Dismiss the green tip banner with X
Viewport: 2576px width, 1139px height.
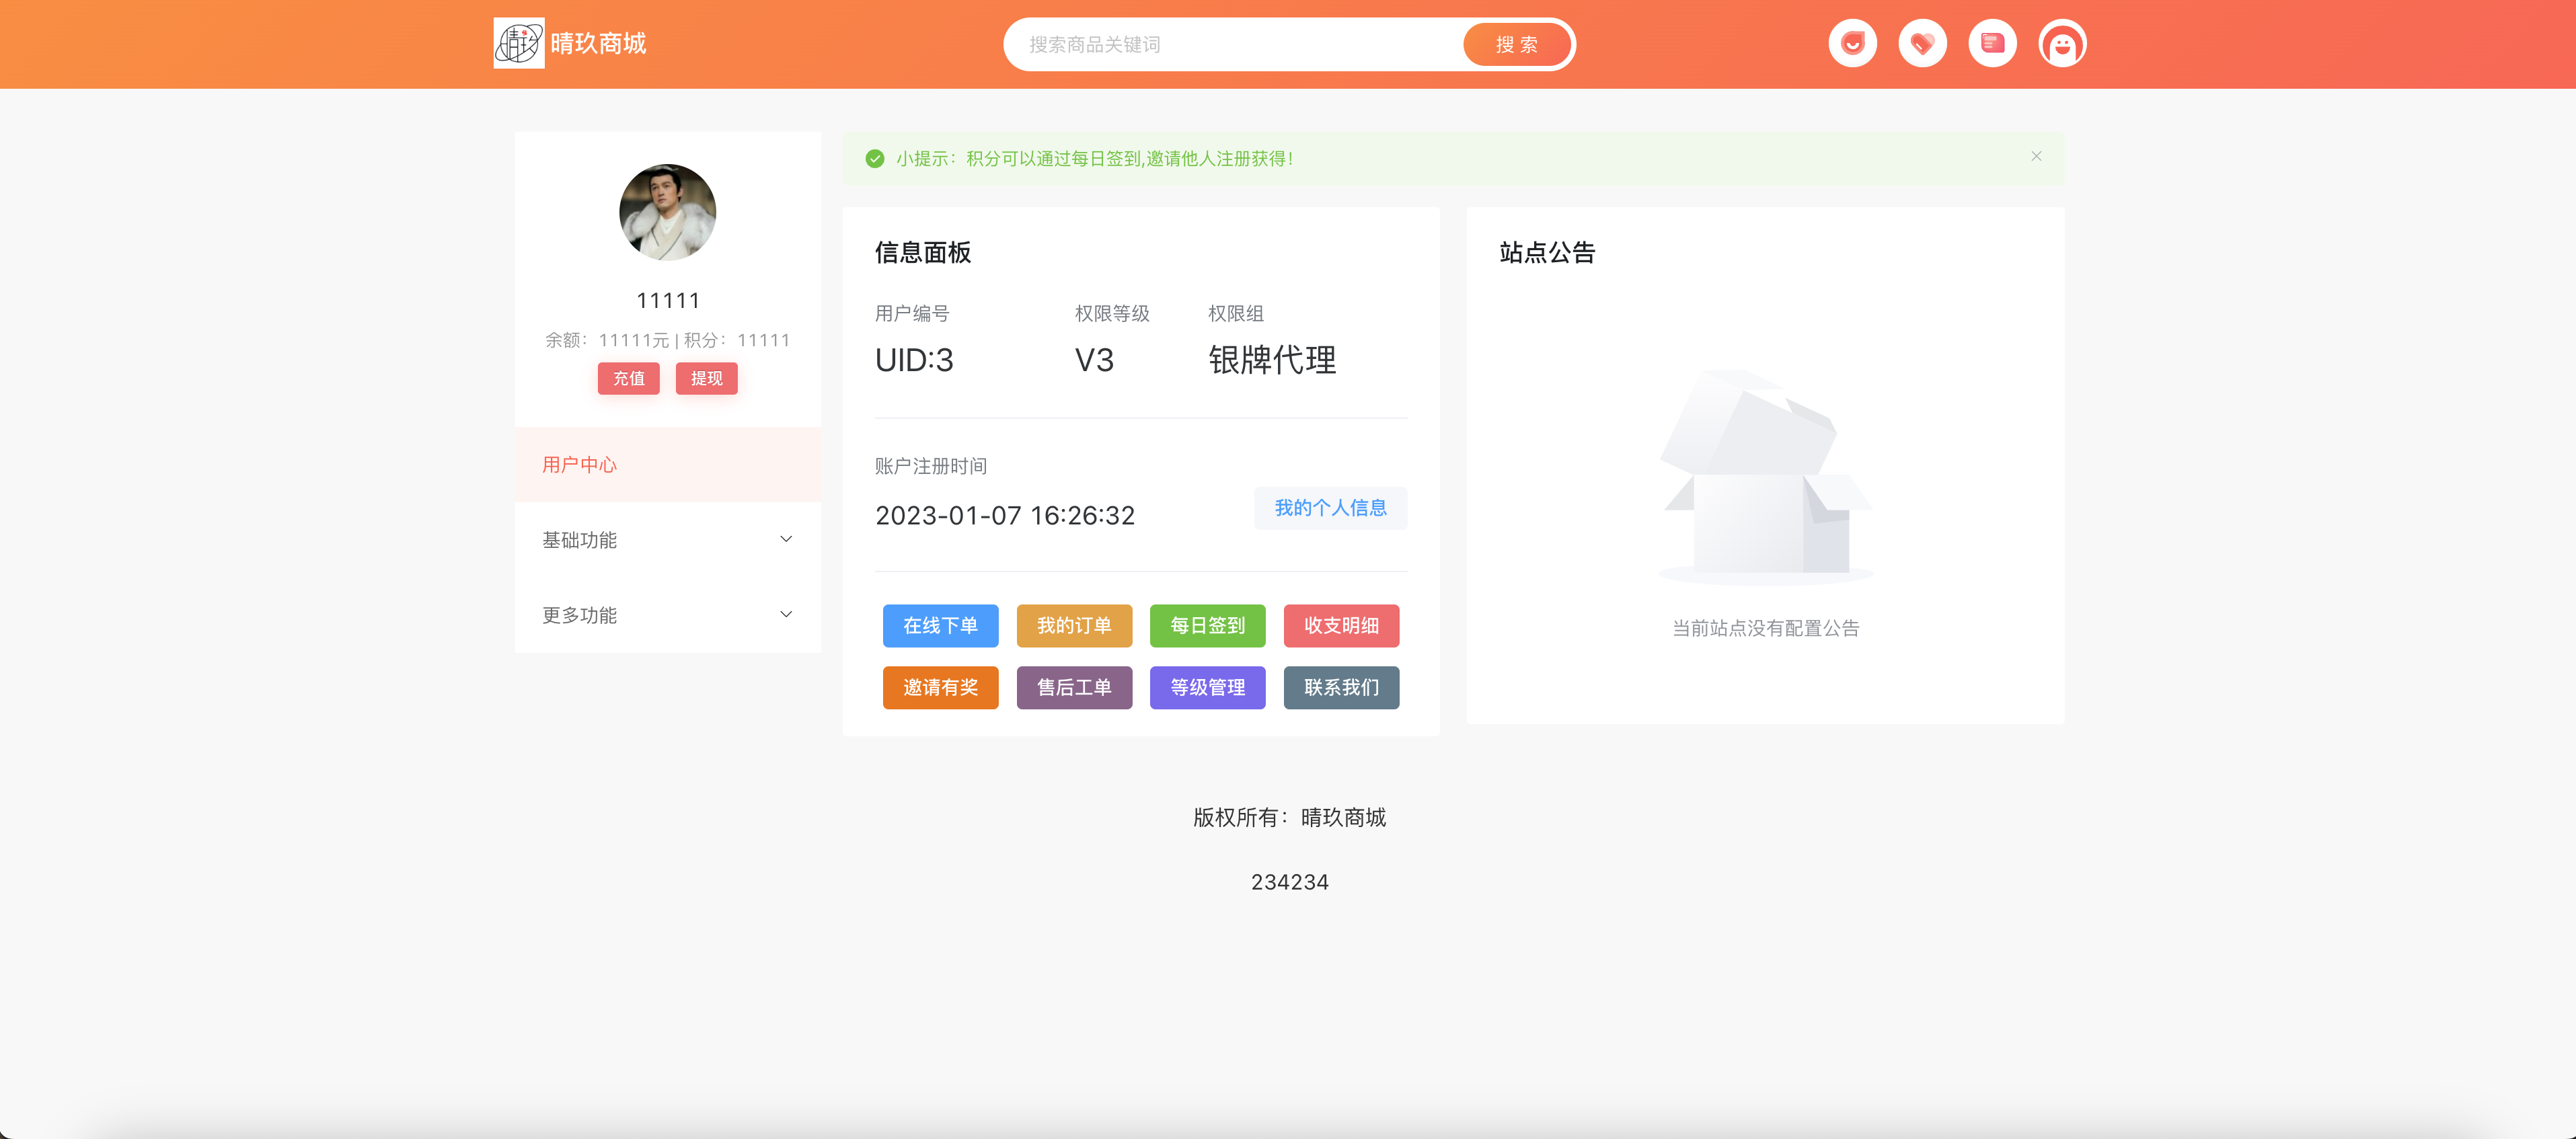tap(2036, 156)
